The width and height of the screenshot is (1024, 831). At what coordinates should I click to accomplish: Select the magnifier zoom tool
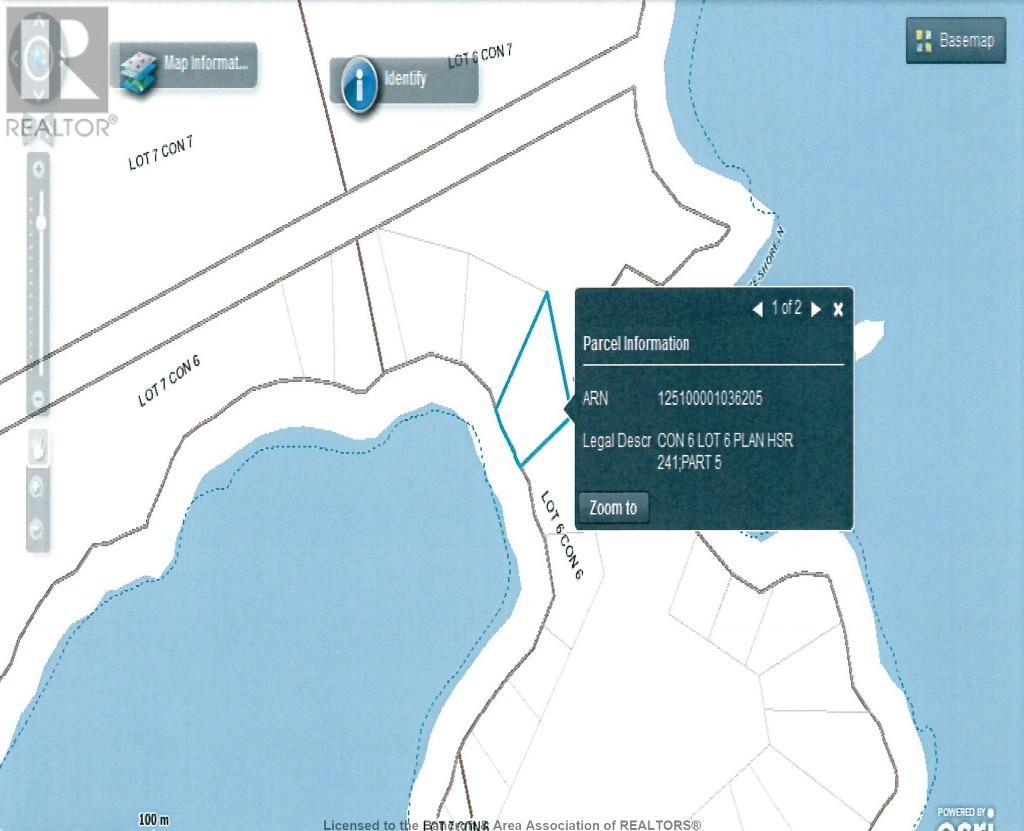coord(39,487)
